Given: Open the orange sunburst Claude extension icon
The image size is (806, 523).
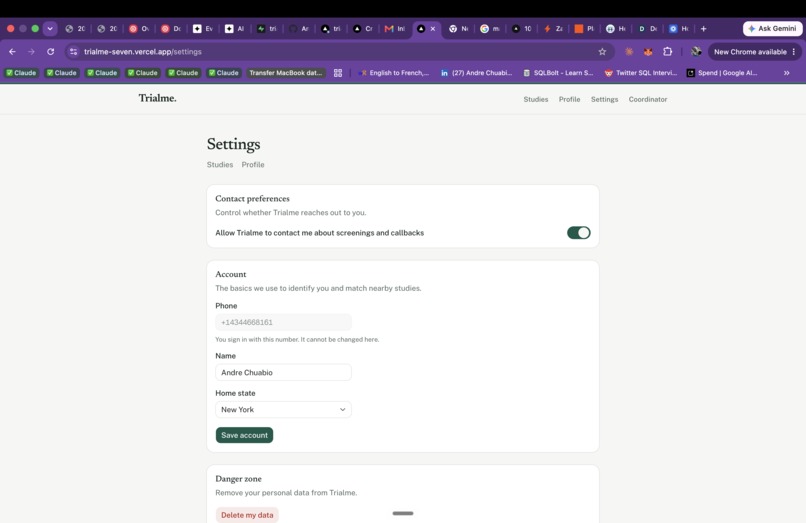Looking at the screenshot, I should pyautogui.click(x=629, y=51).
